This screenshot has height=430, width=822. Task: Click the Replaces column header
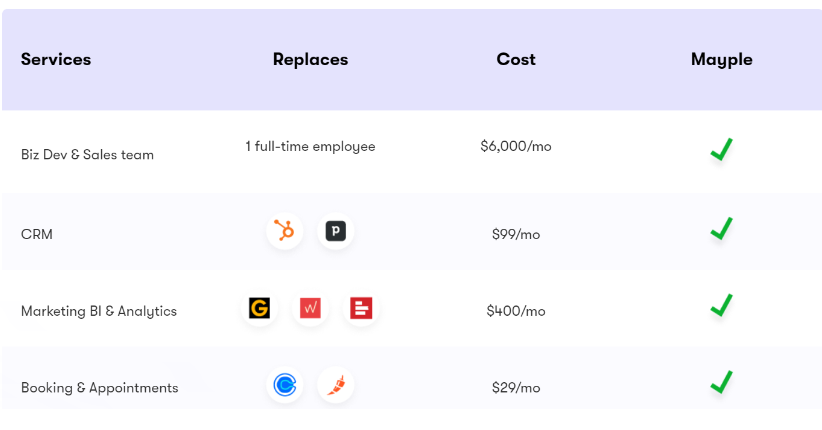click(310, 60)
